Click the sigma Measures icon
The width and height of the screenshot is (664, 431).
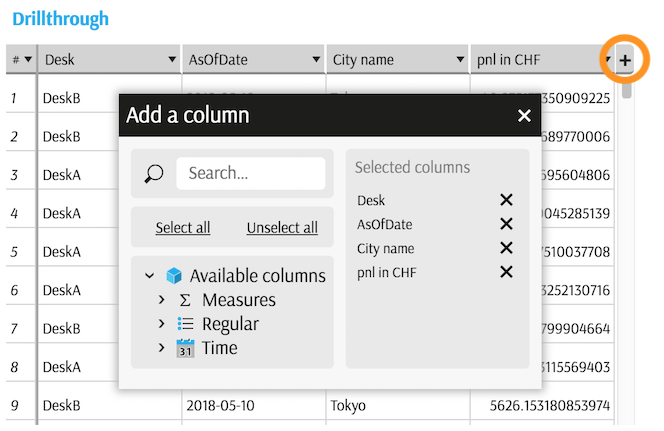(185, 300)
